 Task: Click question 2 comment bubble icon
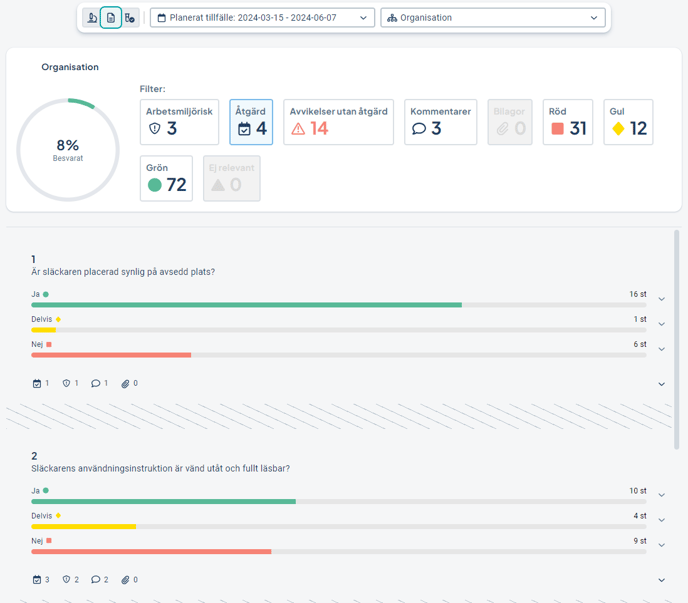click(96, 579)
